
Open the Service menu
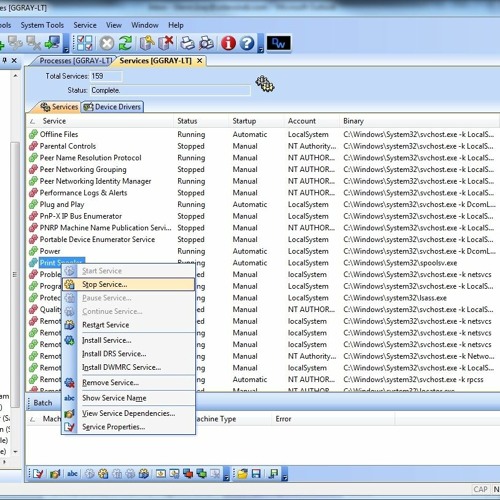(x=85, y=25)
